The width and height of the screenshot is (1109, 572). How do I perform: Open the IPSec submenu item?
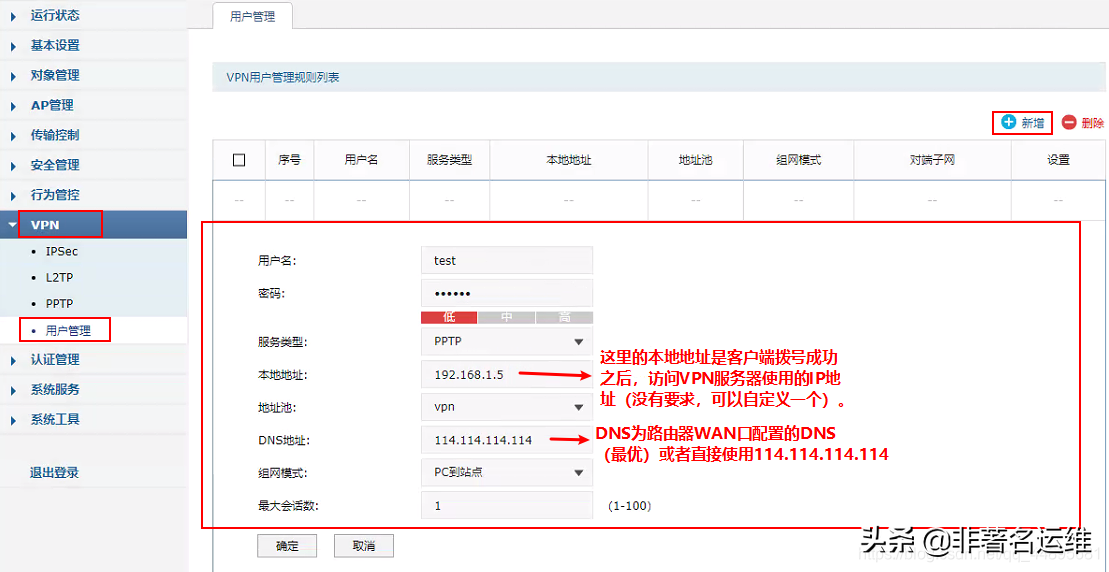(x=62, y=251)
